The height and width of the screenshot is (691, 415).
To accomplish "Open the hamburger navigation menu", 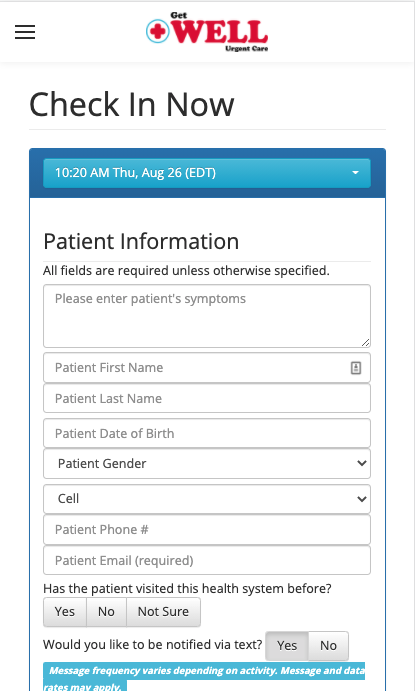I will (x=25, y=32).
